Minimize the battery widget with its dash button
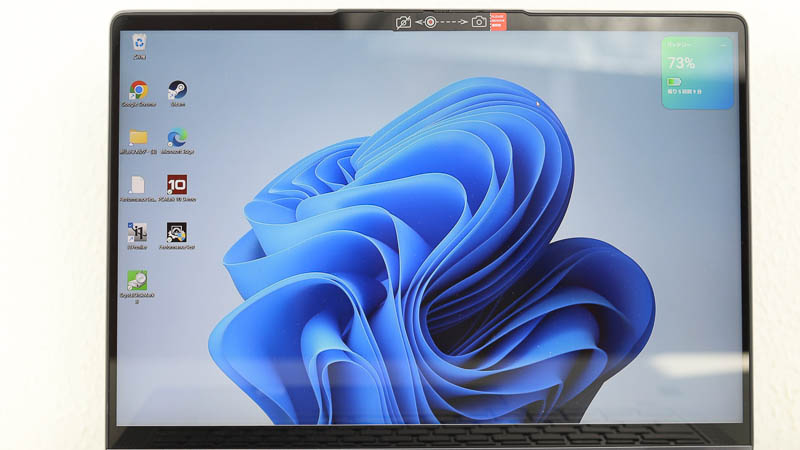 (x=723, y=45)
